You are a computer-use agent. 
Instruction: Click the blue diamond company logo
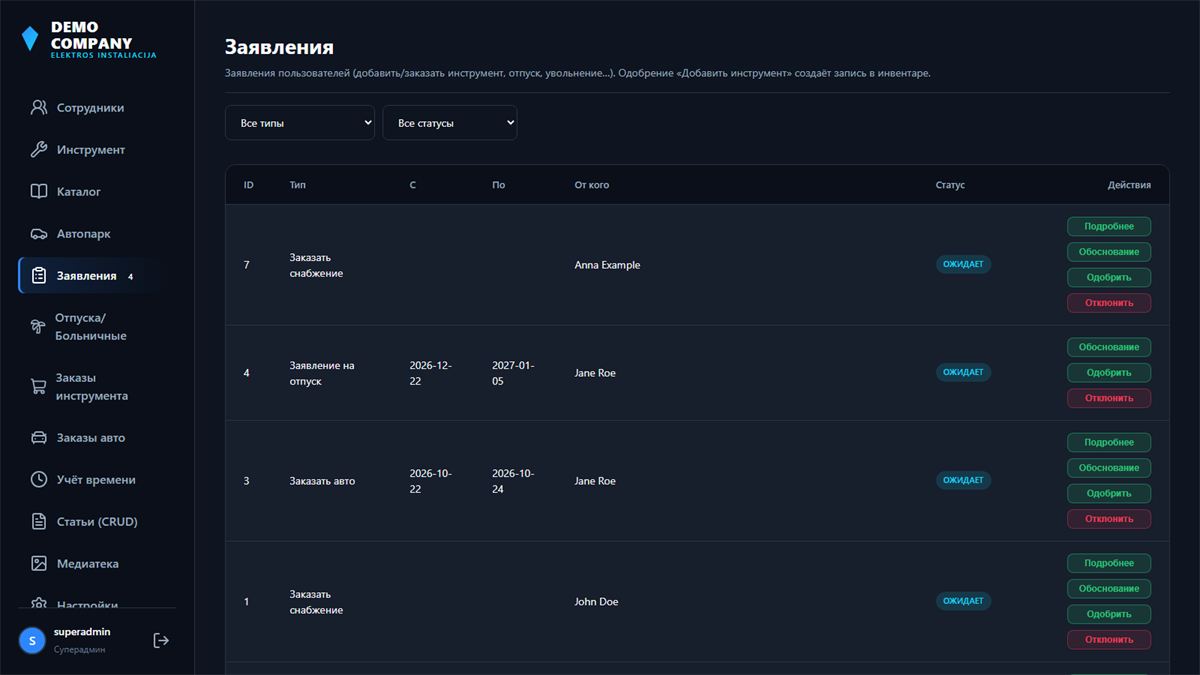(x=30, y=39)
